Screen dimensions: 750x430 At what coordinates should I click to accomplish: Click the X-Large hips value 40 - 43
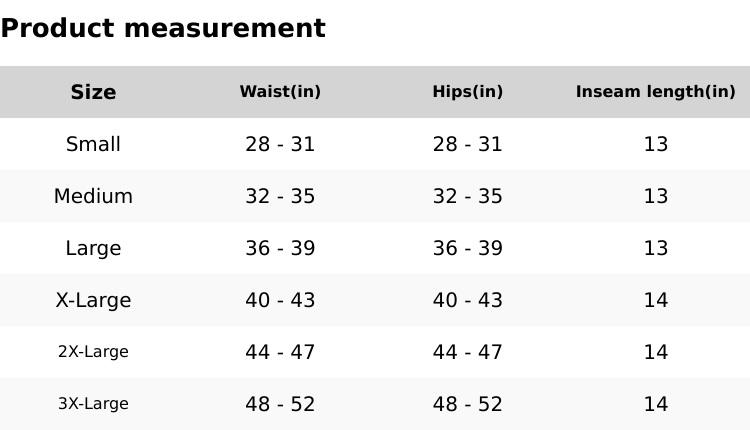[467, 300]
